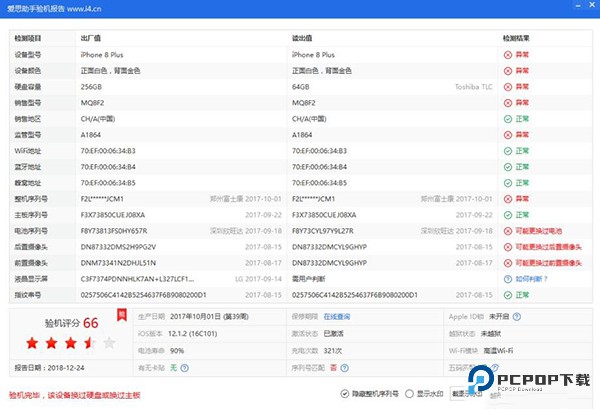
Task: Enable the 显示水印 option
Action: pos(409,394)
